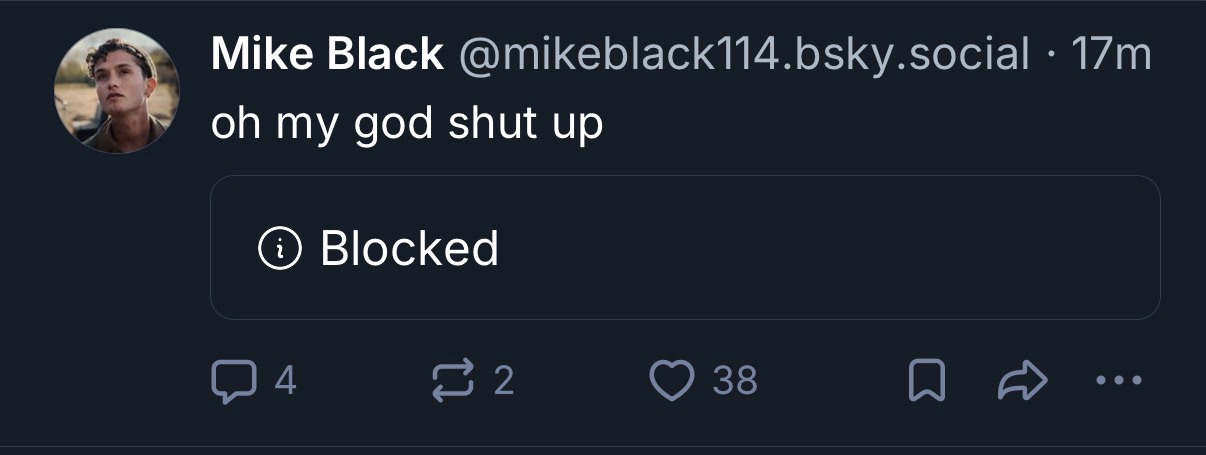Click the reply count showing 4
Viewport: 1206px width, 455px height.
click(285, 381)
